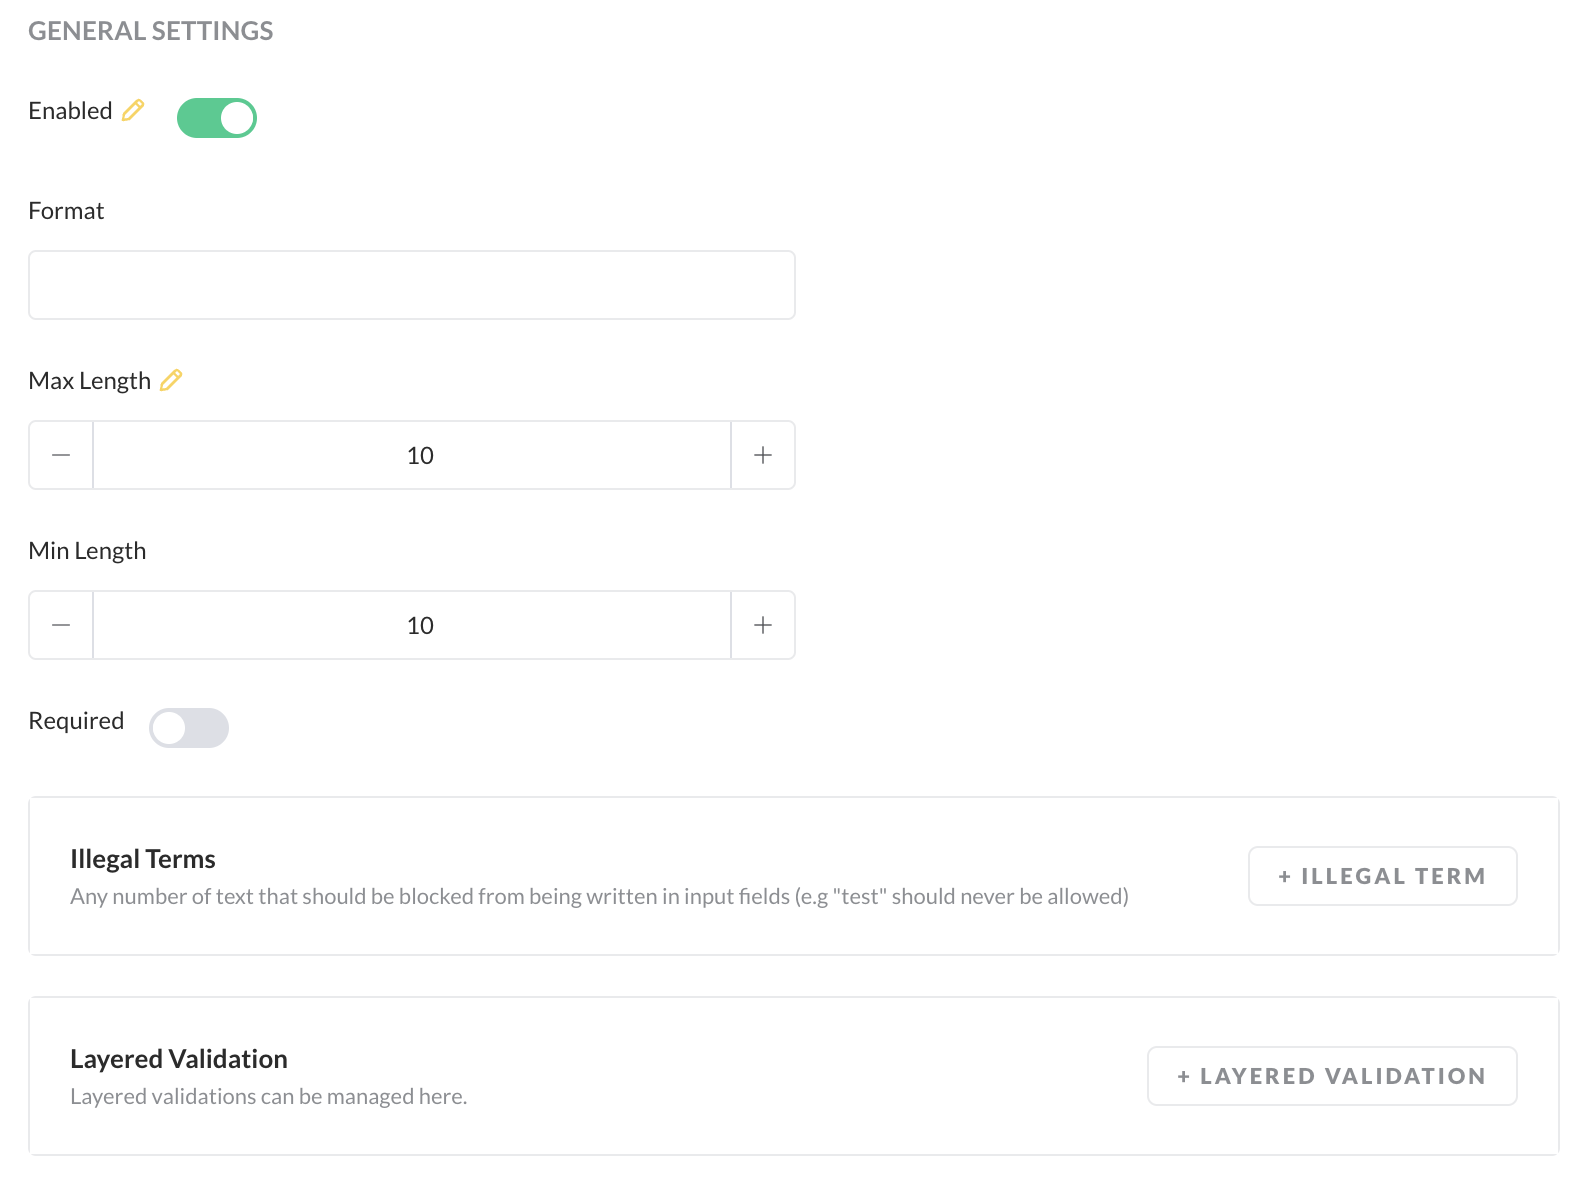Decrease Min Length using the minus button
The width and height of the screenshot is (1588, 1198).
tap(61, 625)
